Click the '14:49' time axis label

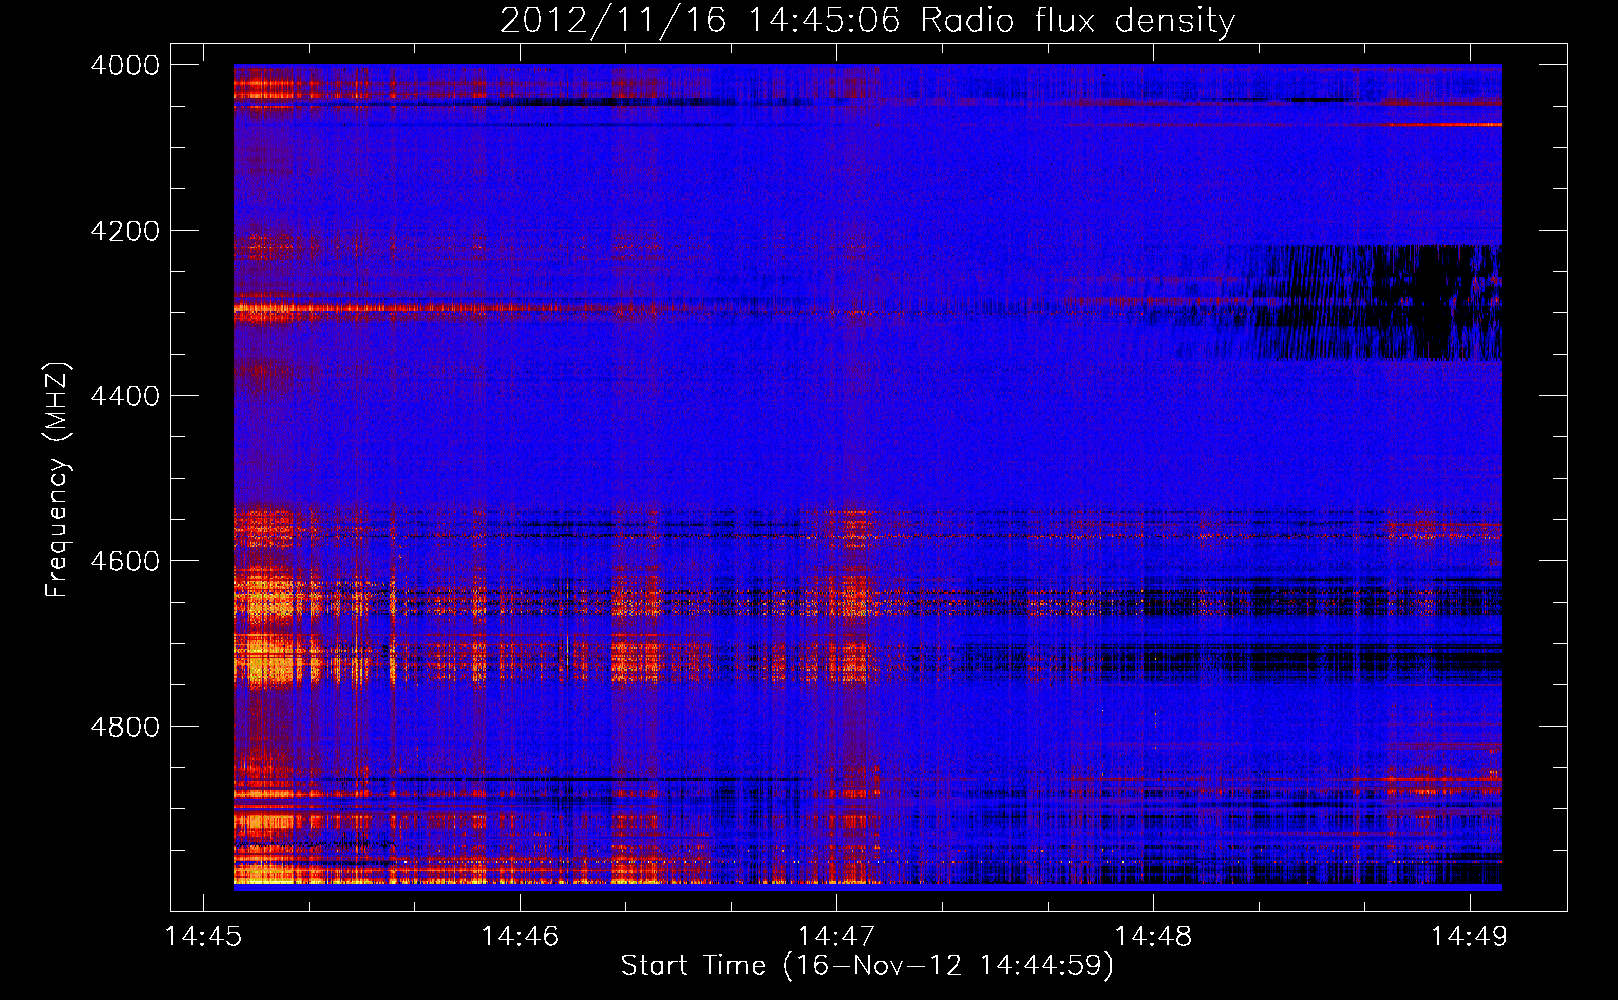pos(1469,936)
